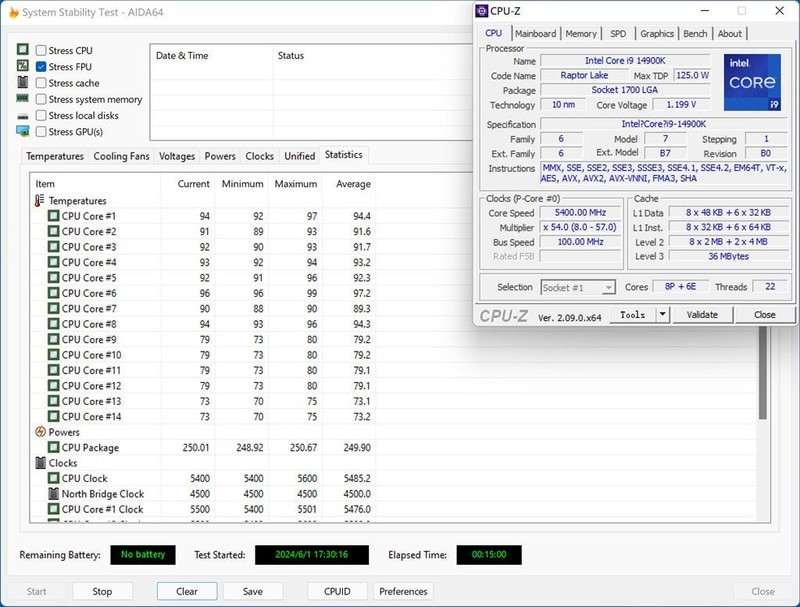The image size is (800, 607).
Task: Open the Tools dropdown arrow in CPU-Z
Action: [661, 314]
